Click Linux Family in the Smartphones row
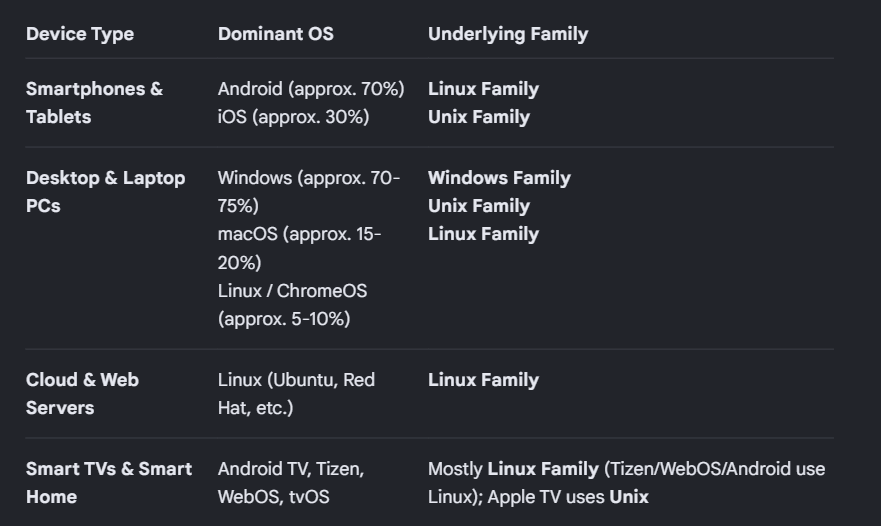 (x=483, y=89)
